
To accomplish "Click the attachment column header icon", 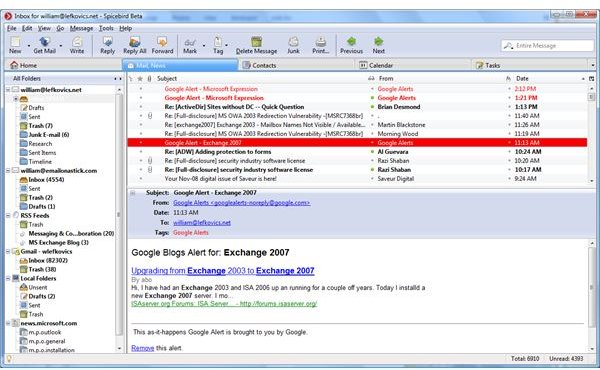I will pyautogui.click(x=149, y=78).
